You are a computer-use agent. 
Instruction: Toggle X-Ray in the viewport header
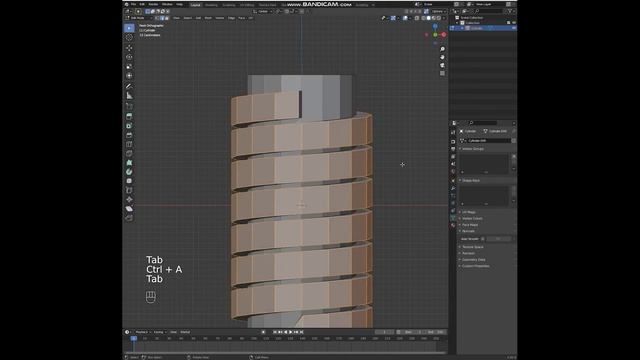(417, 18)
